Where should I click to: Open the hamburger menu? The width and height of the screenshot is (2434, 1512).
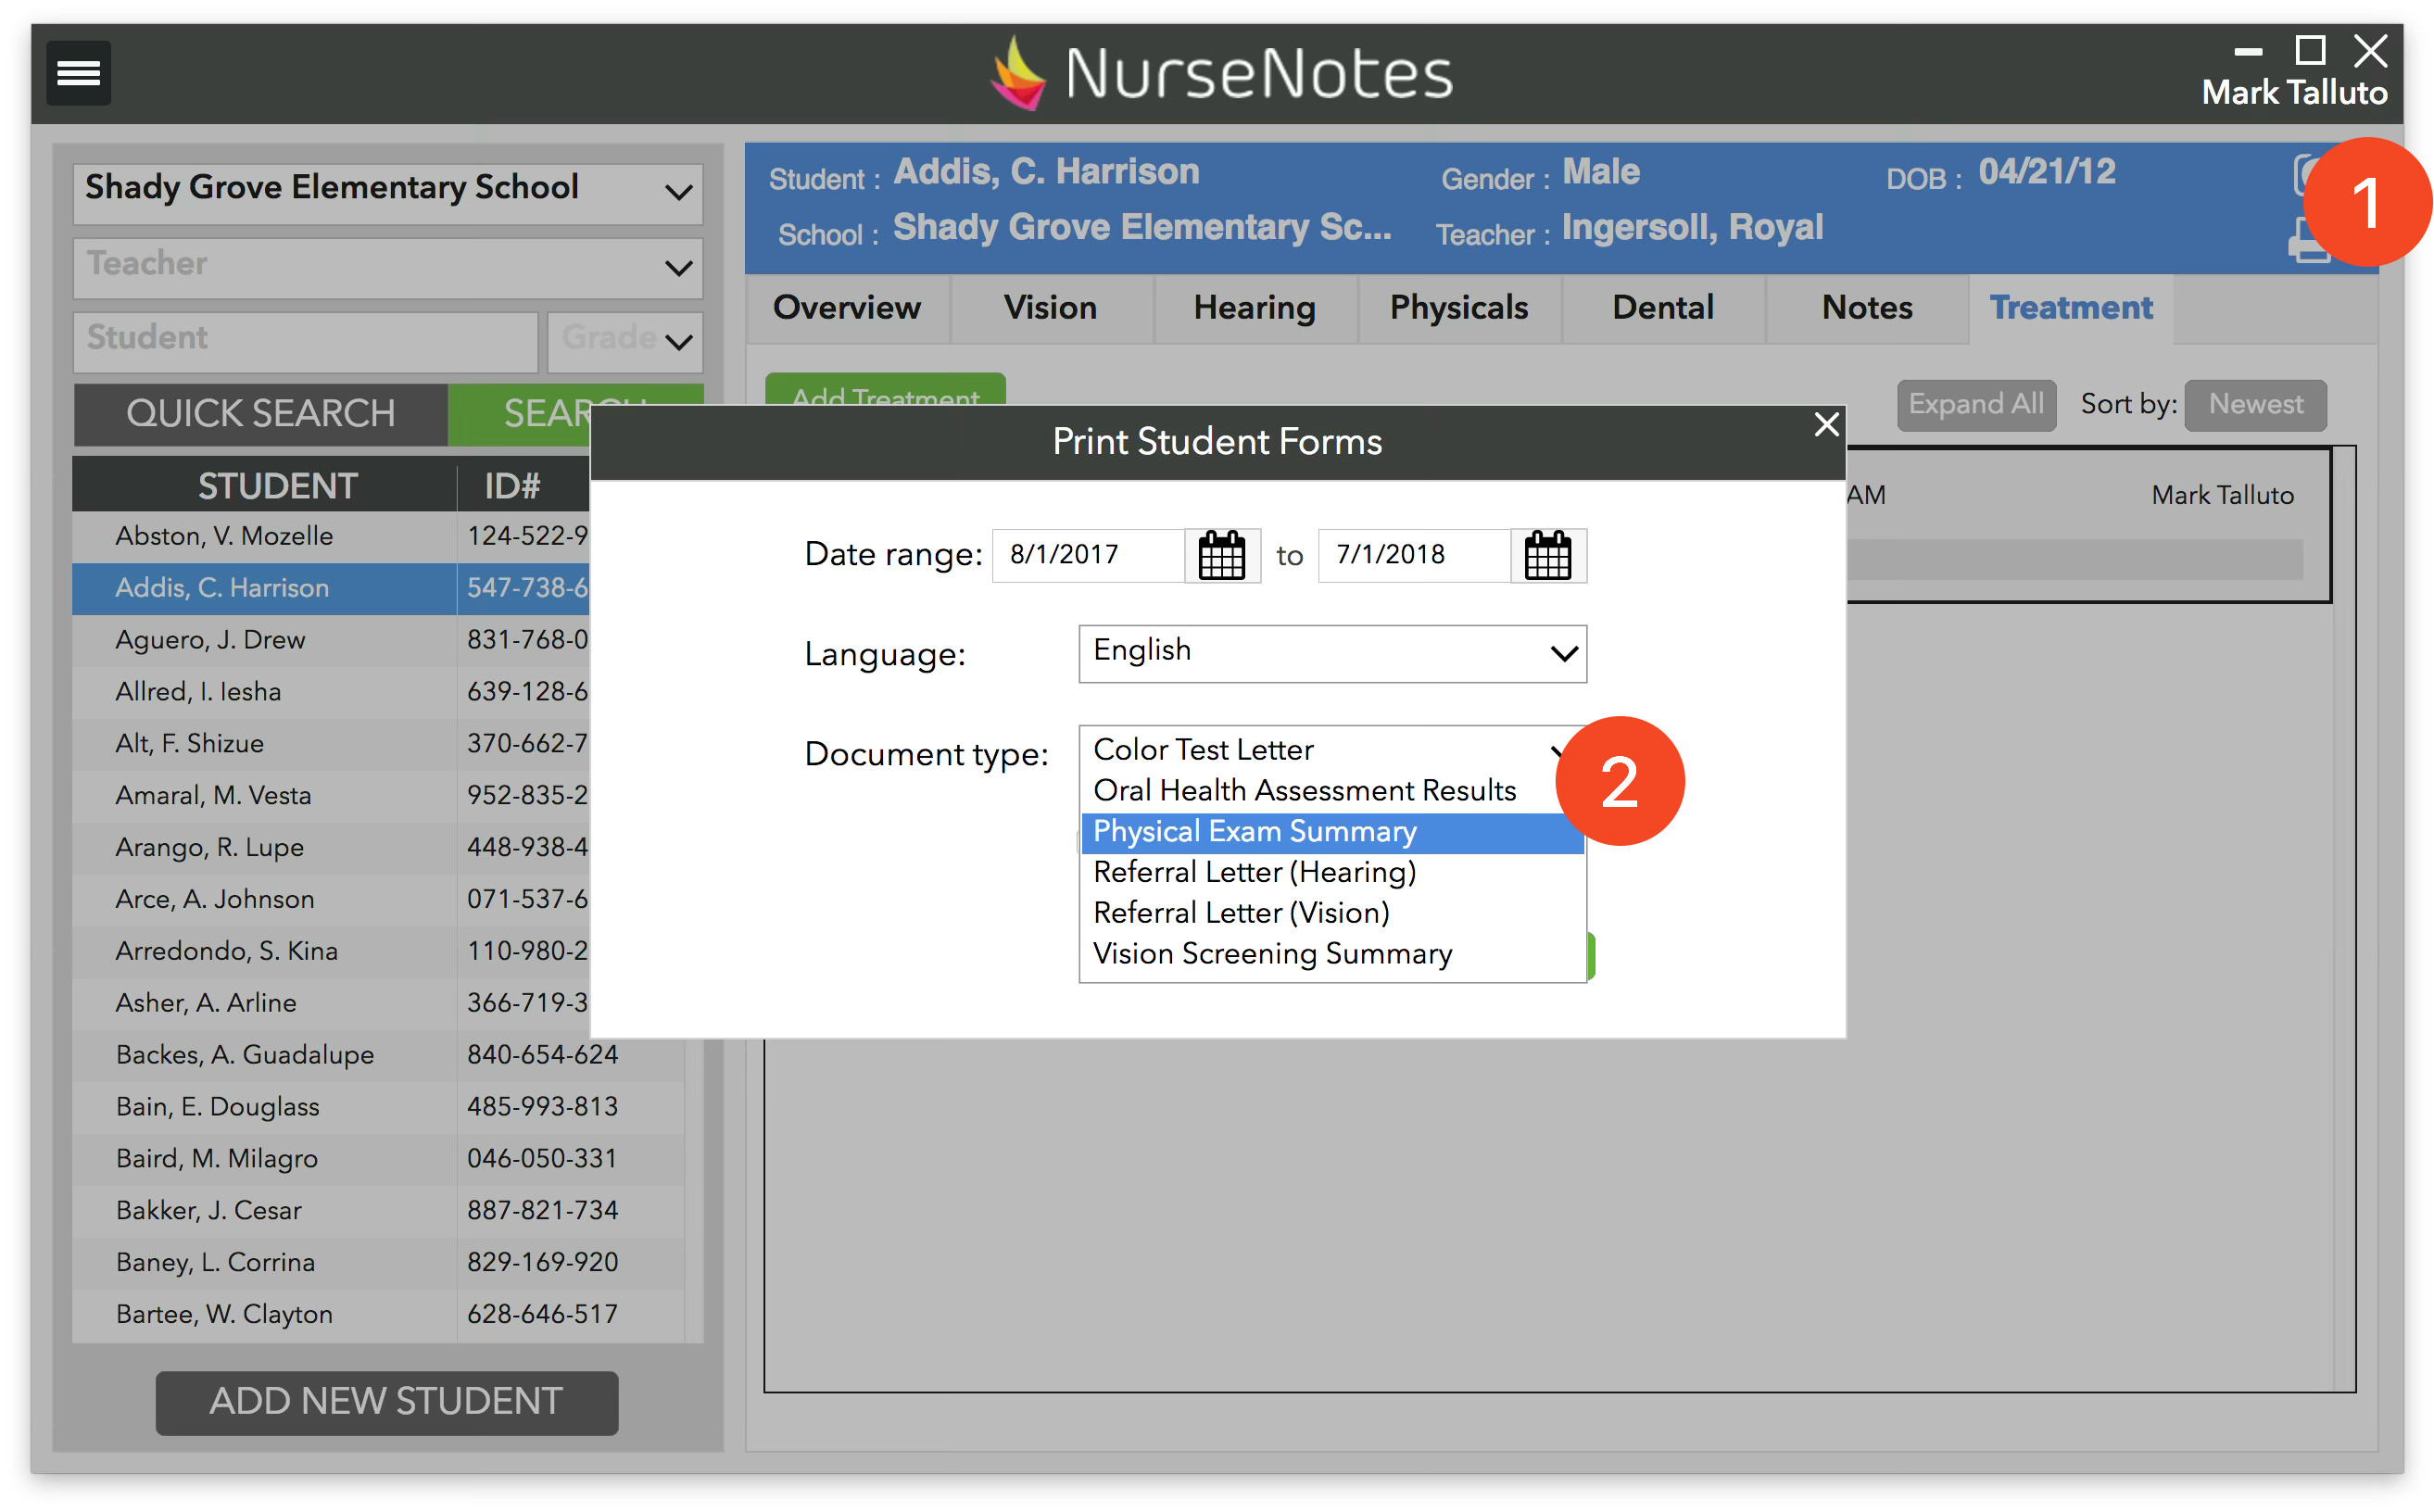78,73
